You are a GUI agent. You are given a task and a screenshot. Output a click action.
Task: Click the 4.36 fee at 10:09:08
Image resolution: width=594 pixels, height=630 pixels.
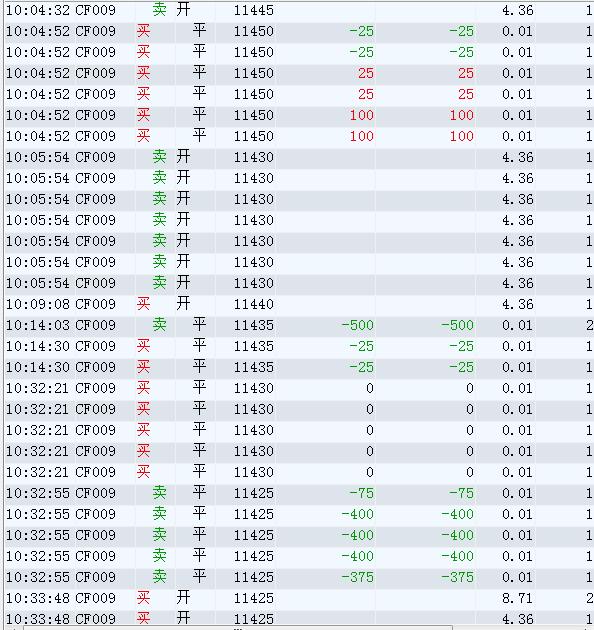[517, 304]
